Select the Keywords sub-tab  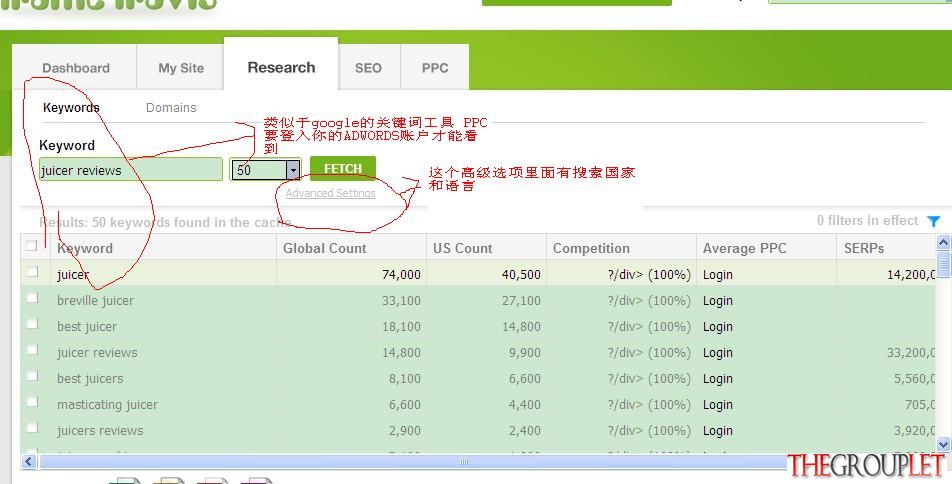click(x=71, y=107)
